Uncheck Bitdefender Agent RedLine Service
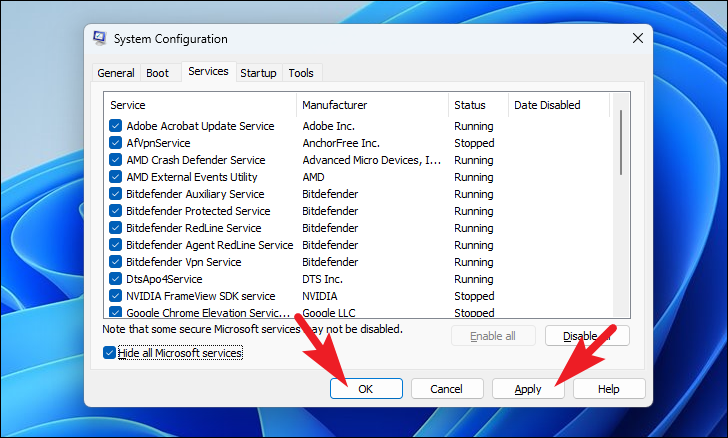728x438 pixels. (115, 245)
